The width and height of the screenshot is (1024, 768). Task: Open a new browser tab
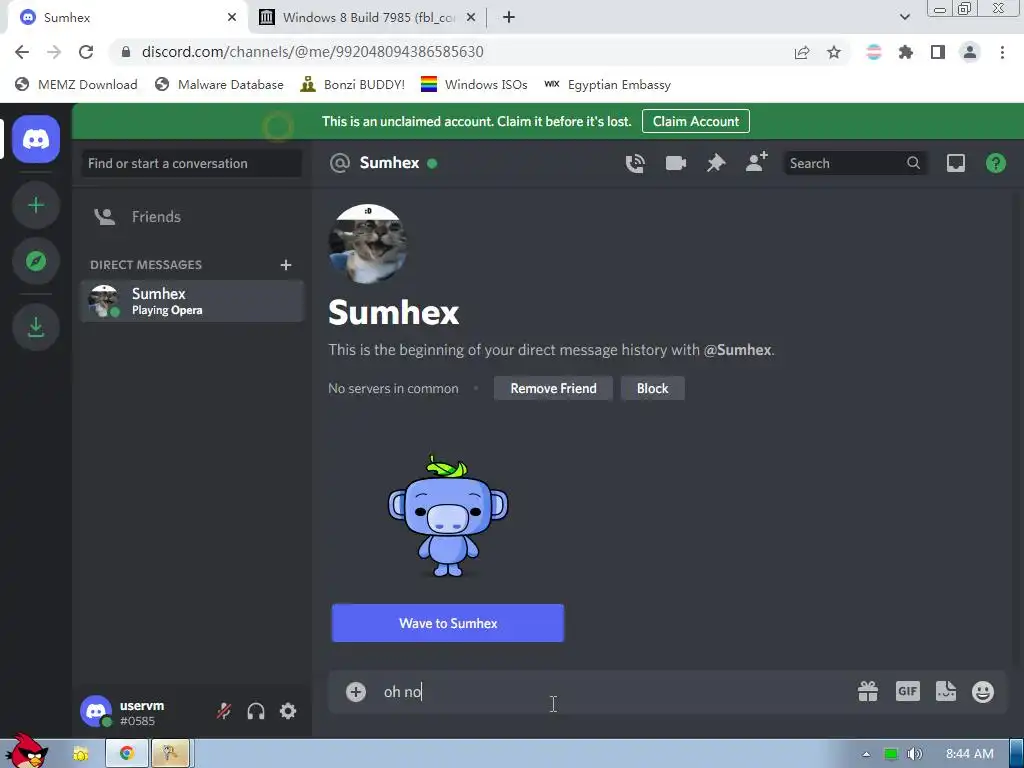pyautogui.click(x=509, y=18)
